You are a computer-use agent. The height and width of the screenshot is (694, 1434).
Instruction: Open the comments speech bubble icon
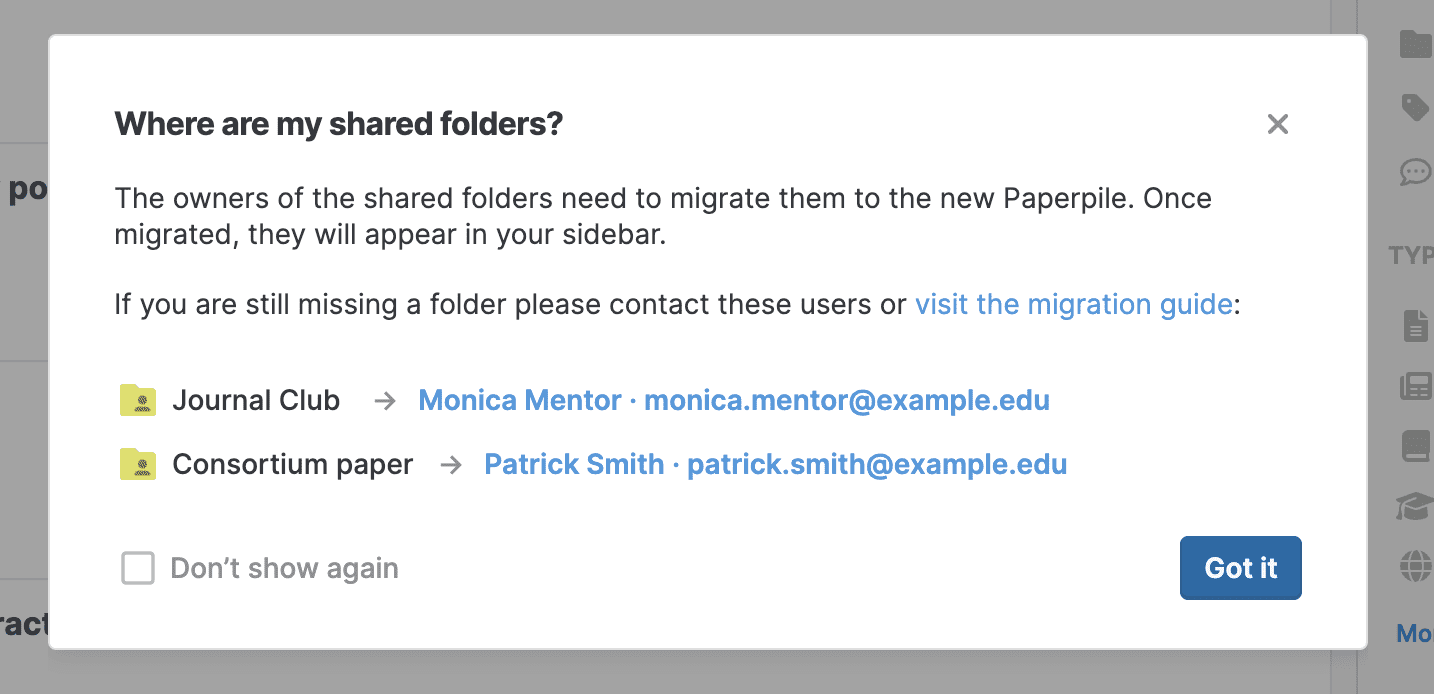click(1415, 172)
